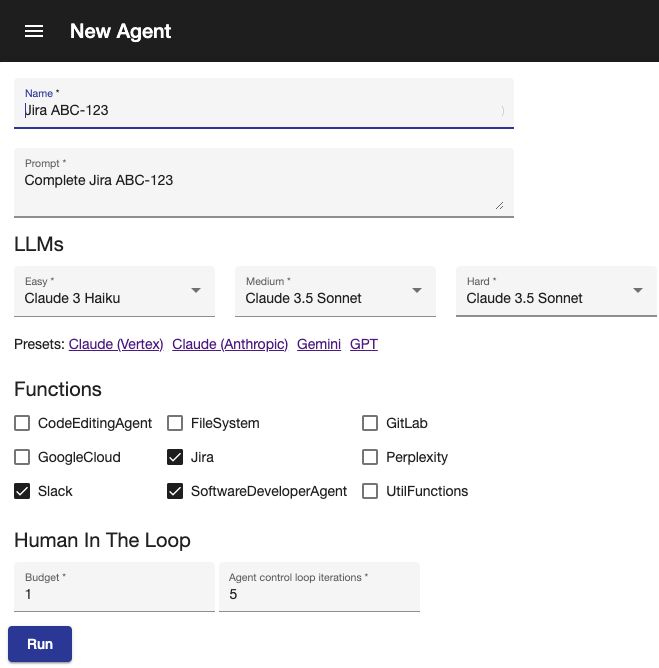Screen dimensions: 659x668
Task: Enable the GoogleCloud checkbox
Action: 22,457
